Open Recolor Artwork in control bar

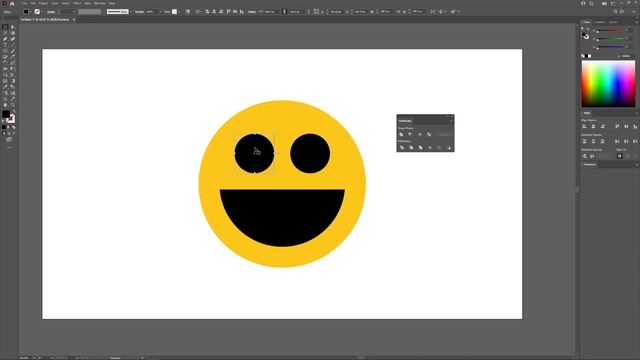click(188, 11)
